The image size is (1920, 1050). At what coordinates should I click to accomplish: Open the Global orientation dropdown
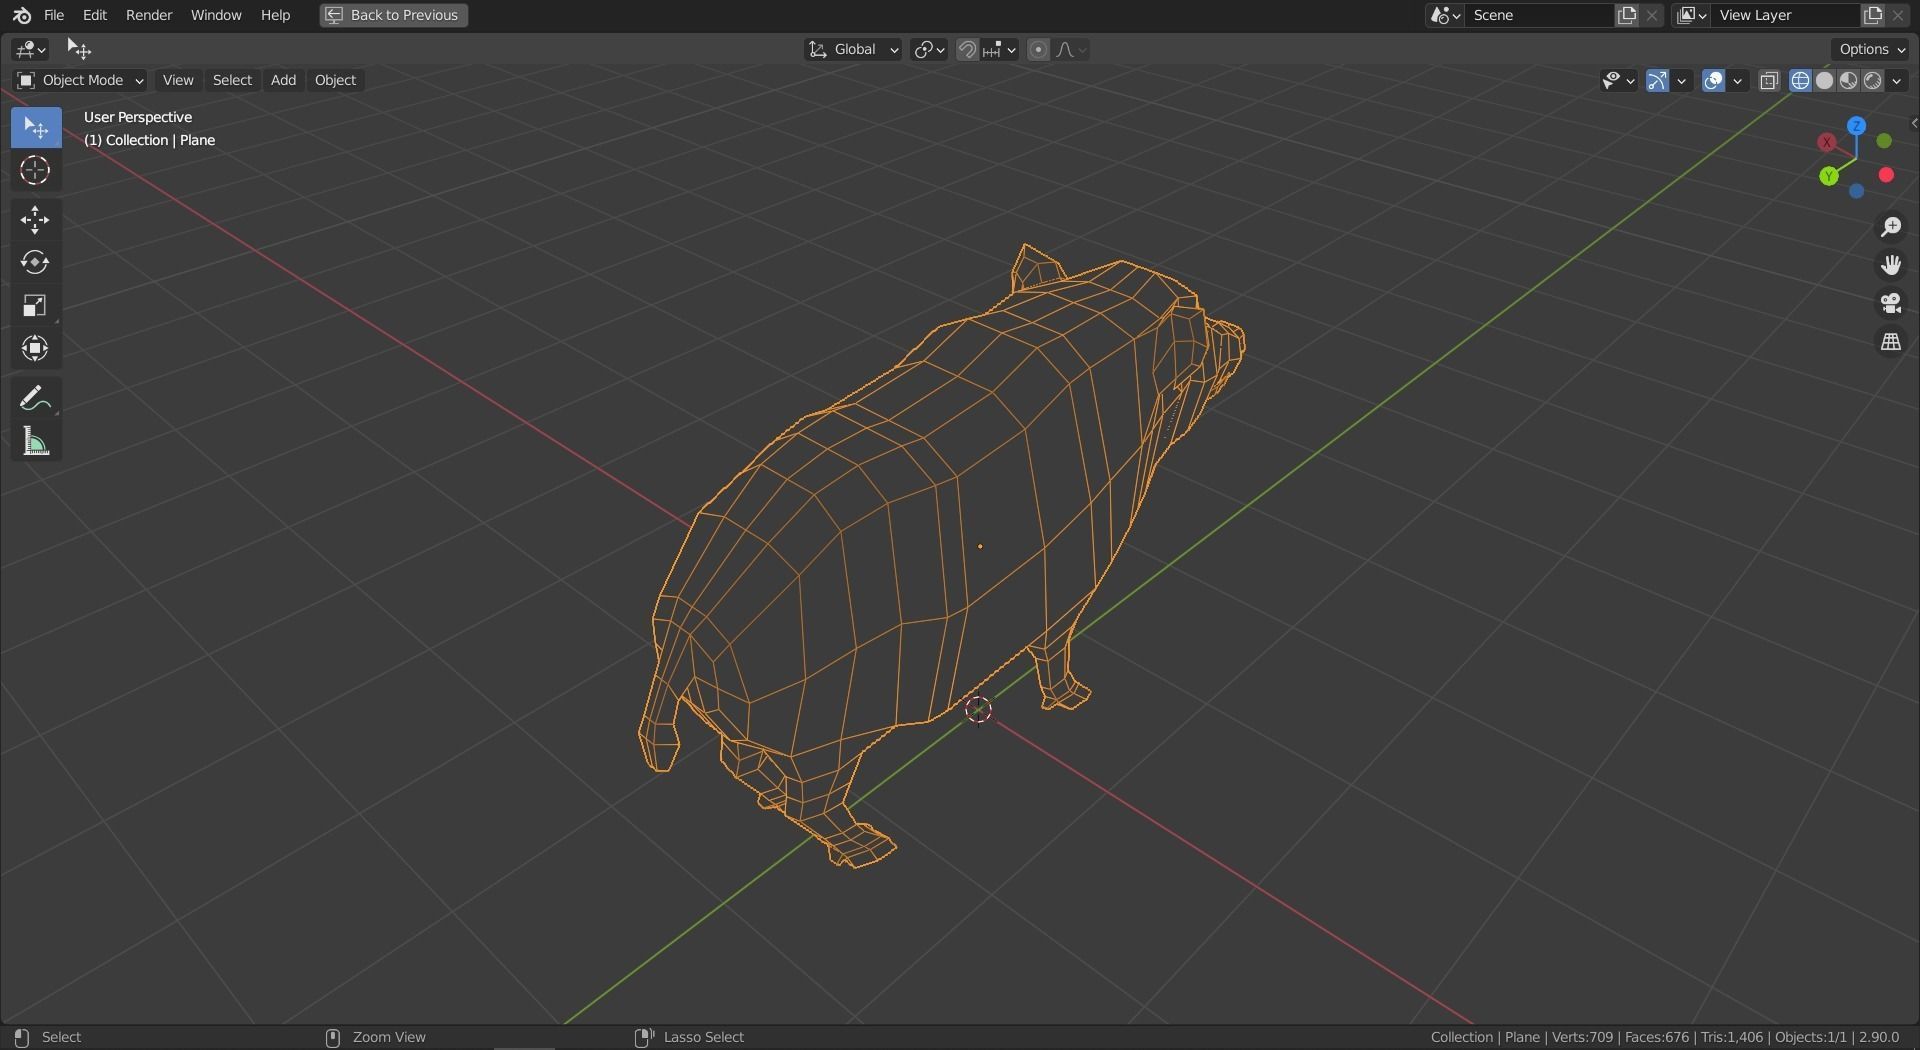pos(853,50)
